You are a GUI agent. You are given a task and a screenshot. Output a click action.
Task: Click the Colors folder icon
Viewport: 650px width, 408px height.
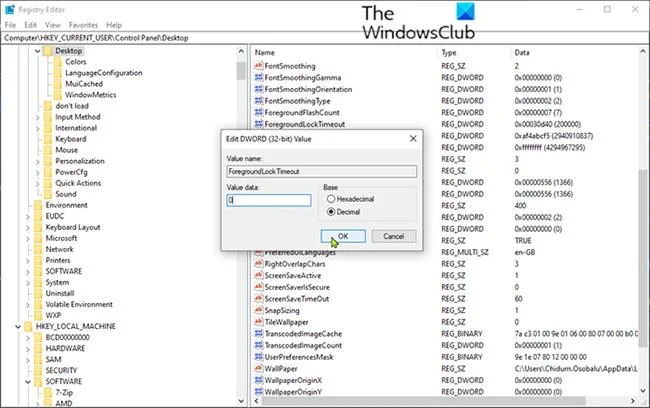(58, 62)
